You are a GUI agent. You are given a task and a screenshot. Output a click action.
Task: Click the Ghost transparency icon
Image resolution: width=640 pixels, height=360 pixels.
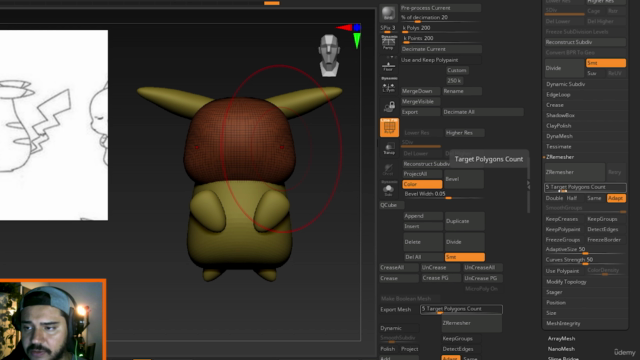click(388, 169)
